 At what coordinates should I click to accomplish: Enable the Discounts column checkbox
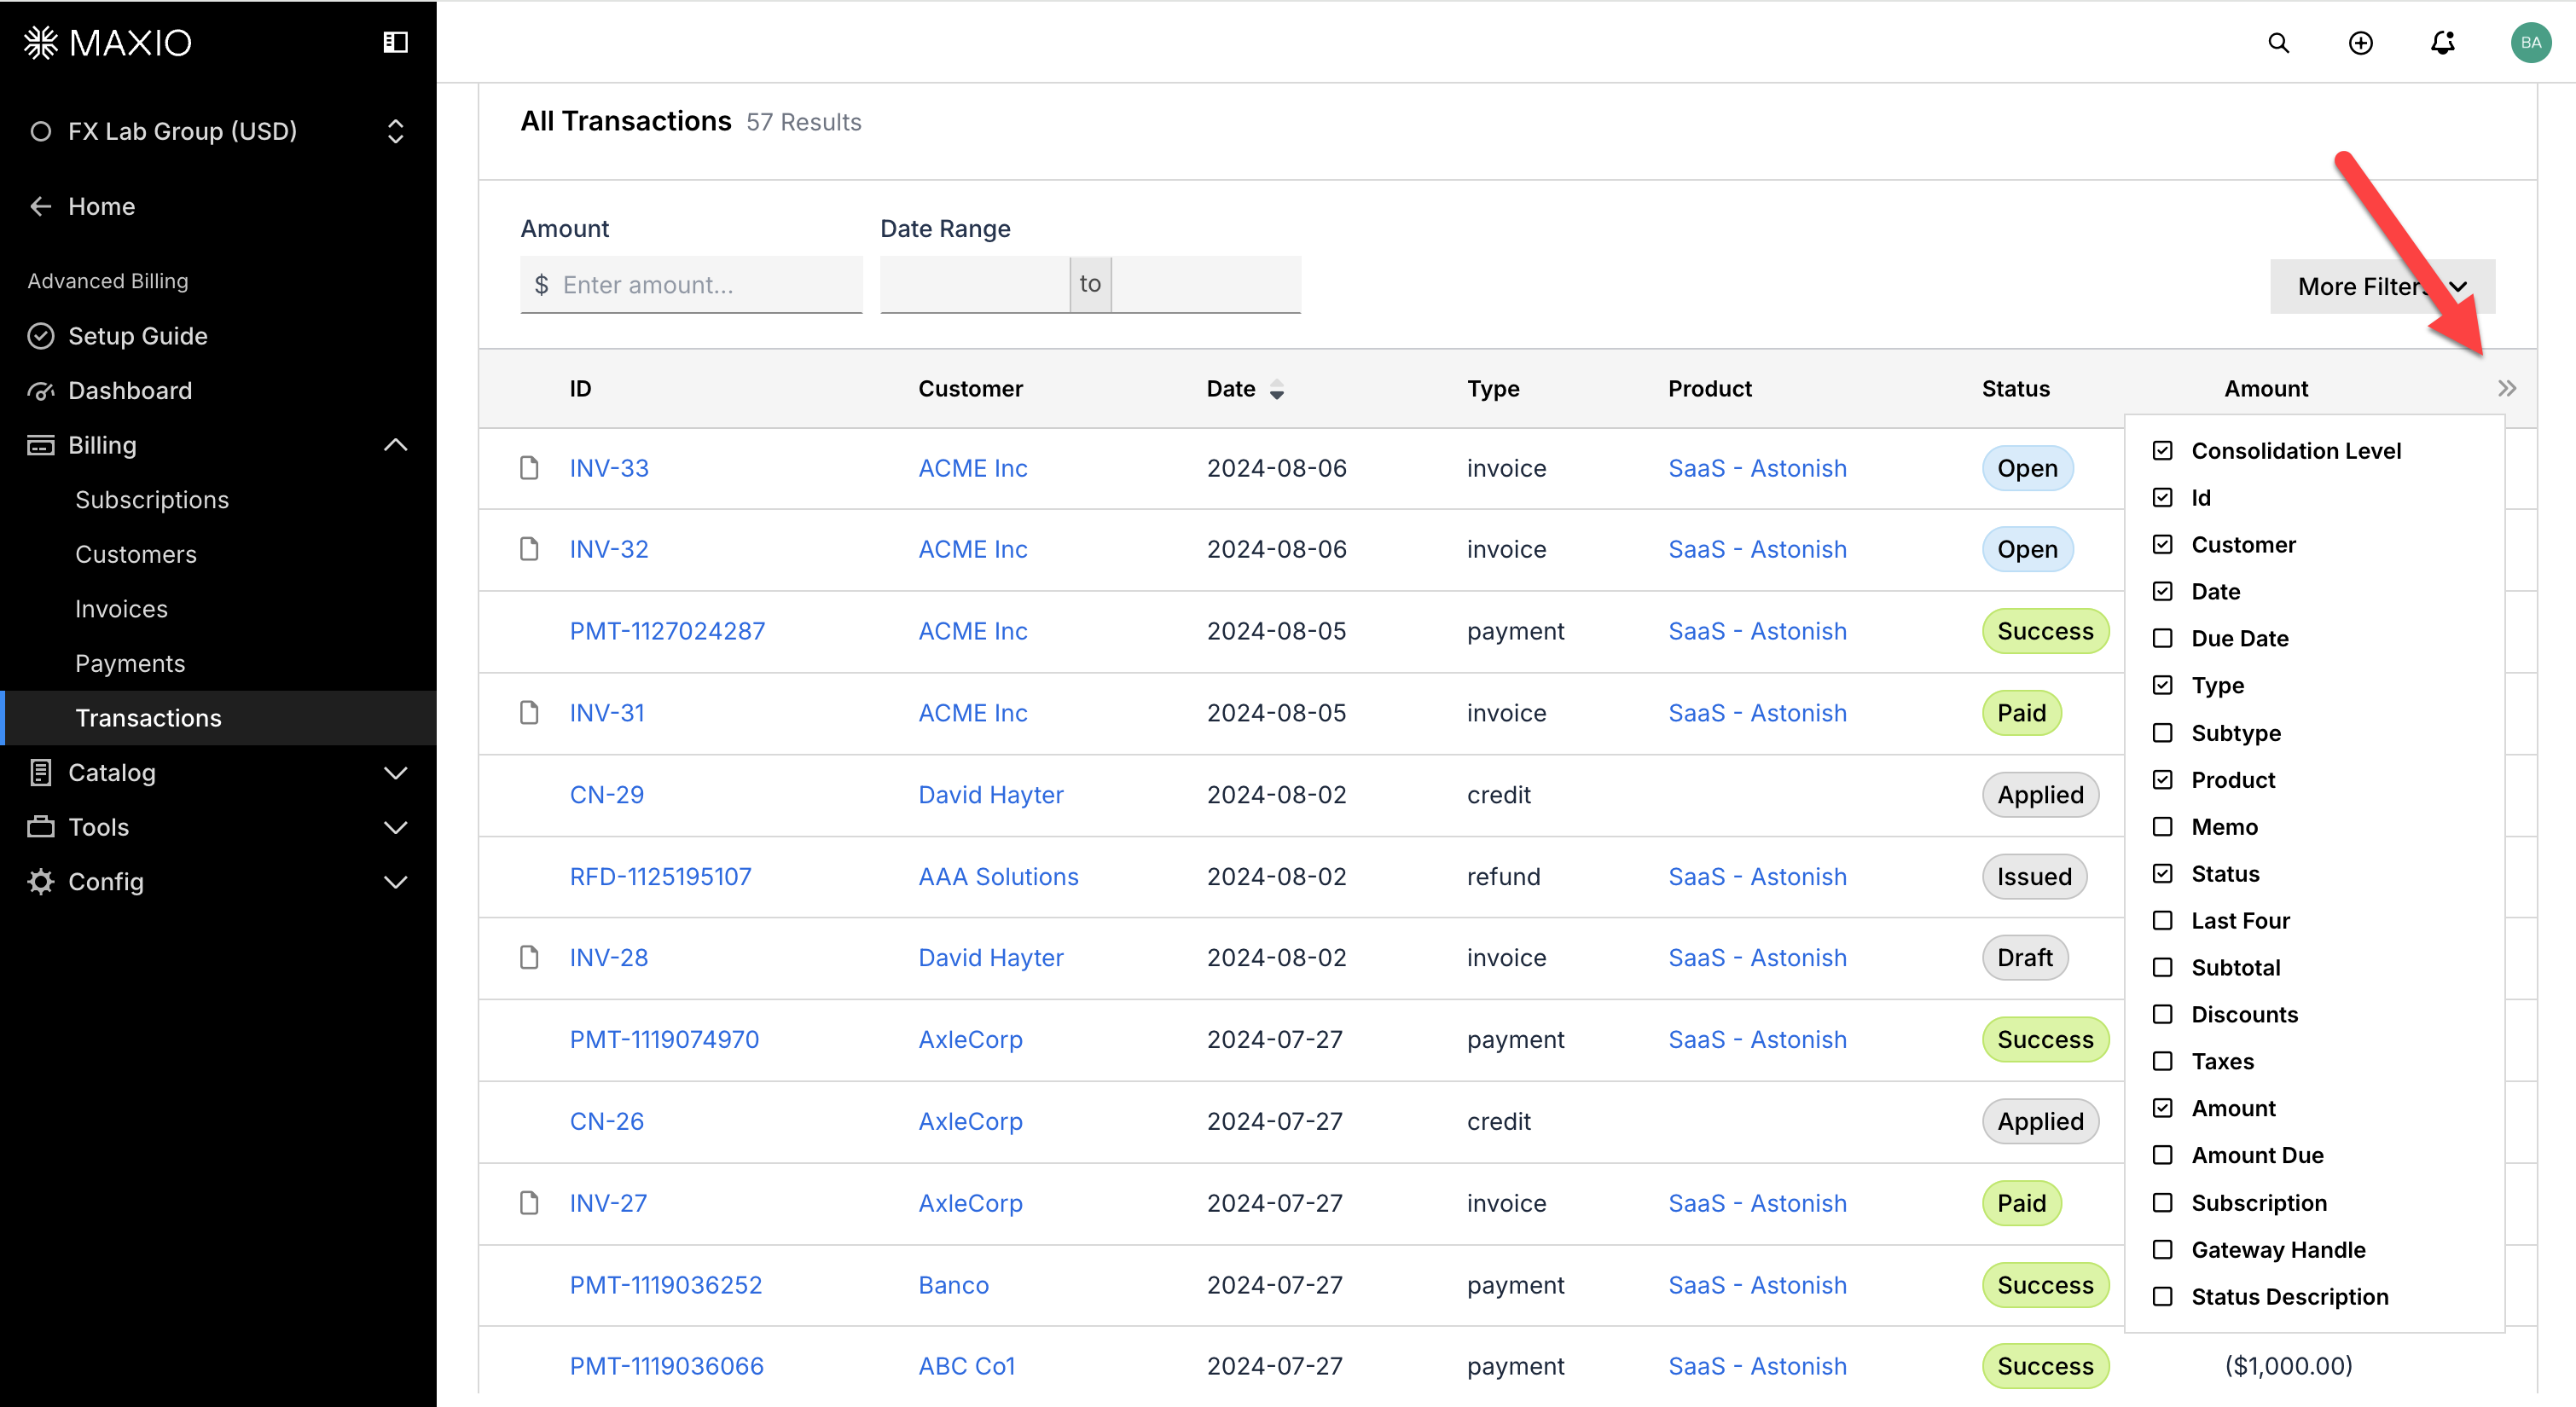[x=2162, y=1015]
